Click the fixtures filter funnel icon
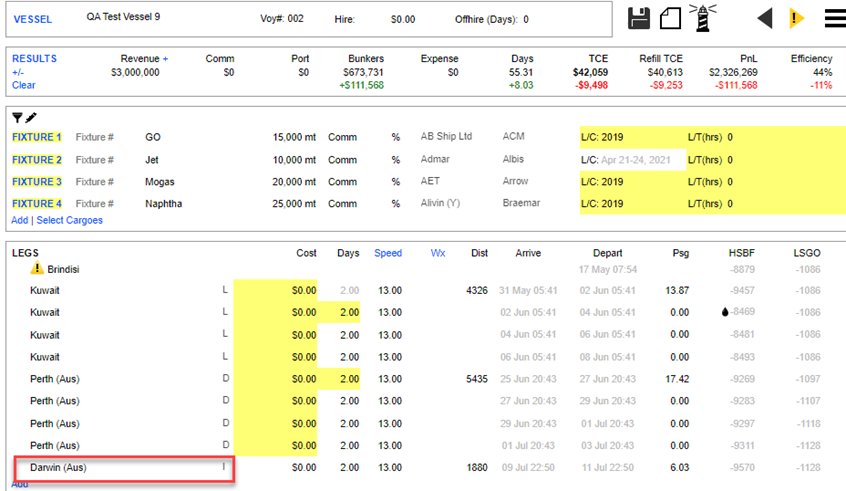Image resolution: width=846 pixels, height=491 pixels. coord(17,118)
